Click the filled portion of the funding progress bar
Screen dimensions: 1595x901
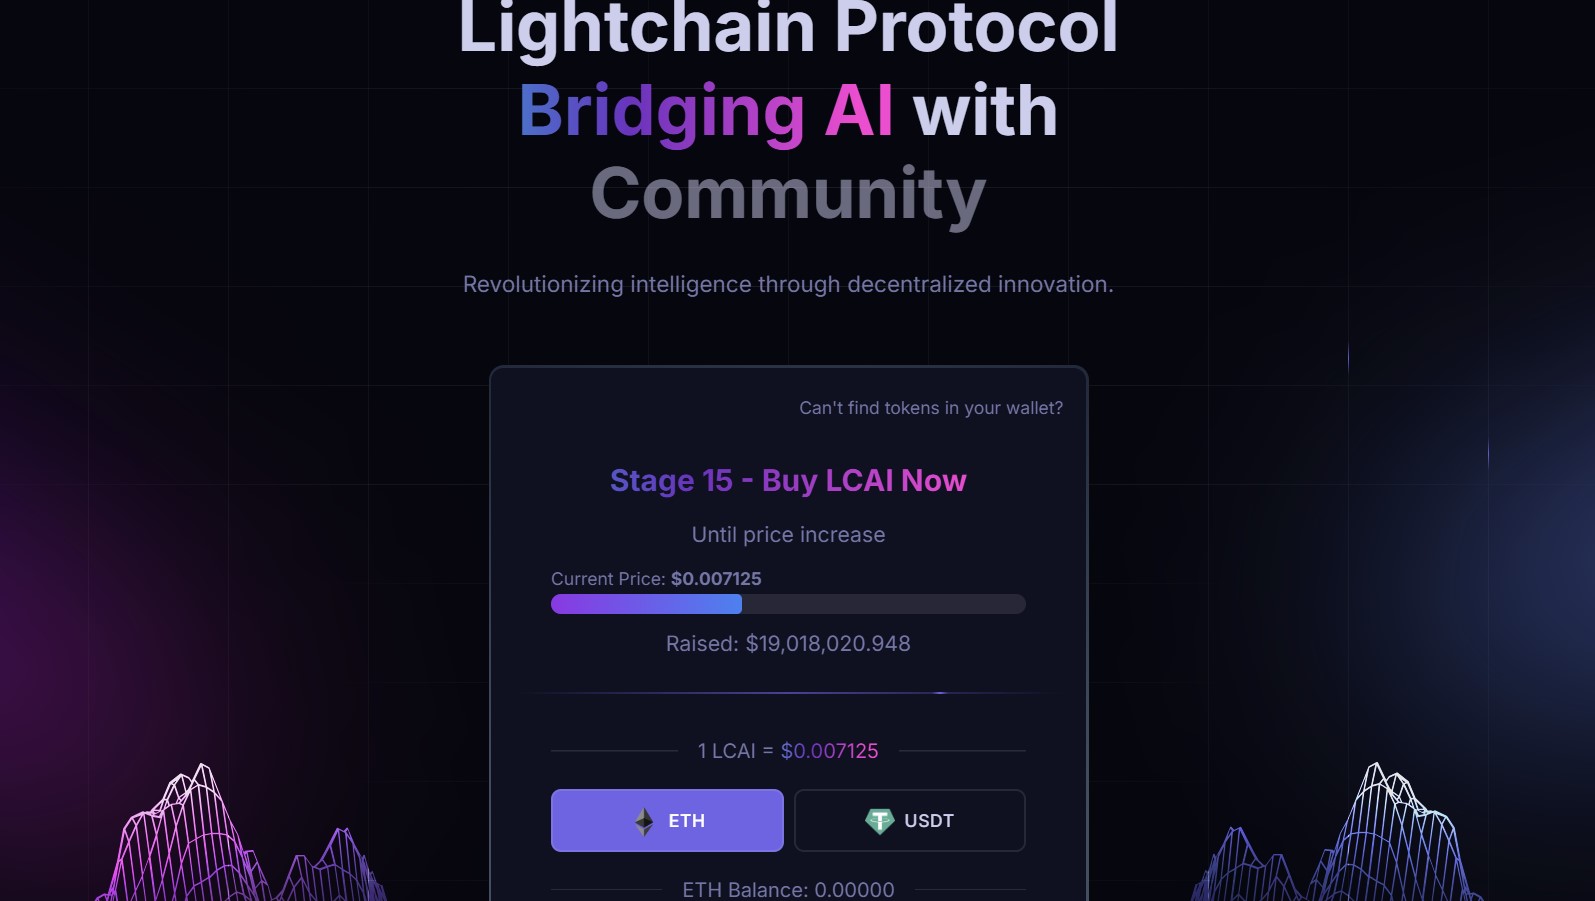645,604
